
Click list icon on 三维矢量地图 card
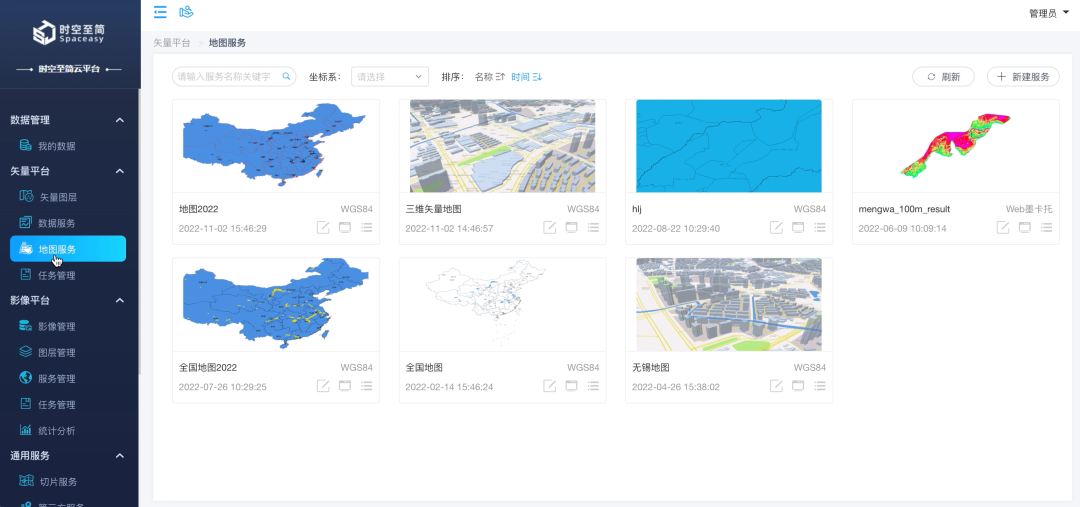coord(593,227)
